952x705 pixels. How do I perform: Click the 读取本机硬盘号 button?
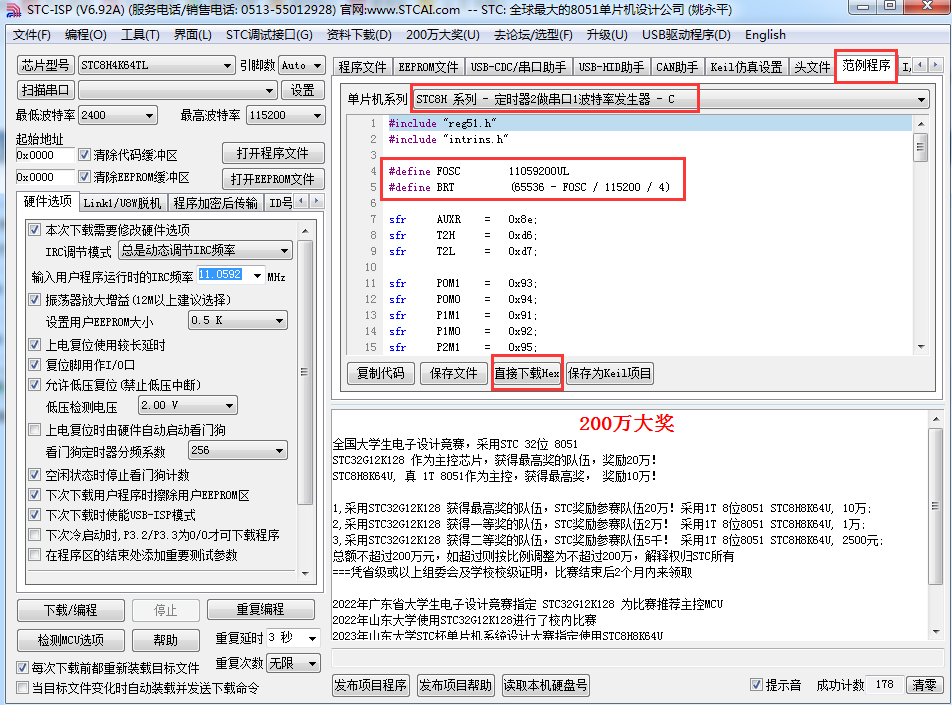(546, 685)
